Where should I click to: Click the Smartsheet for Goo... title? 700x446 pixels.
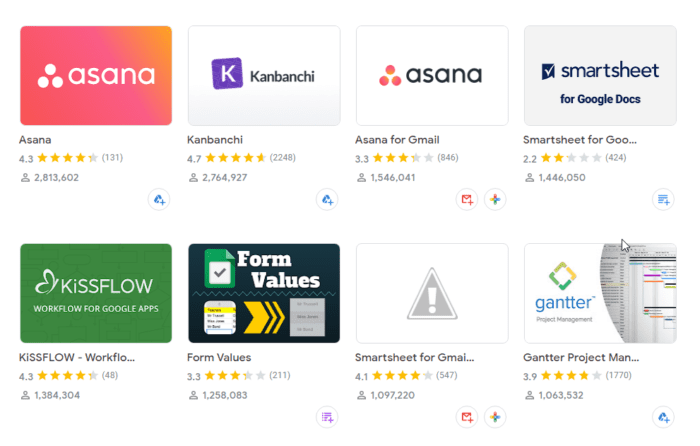[580, 140]
